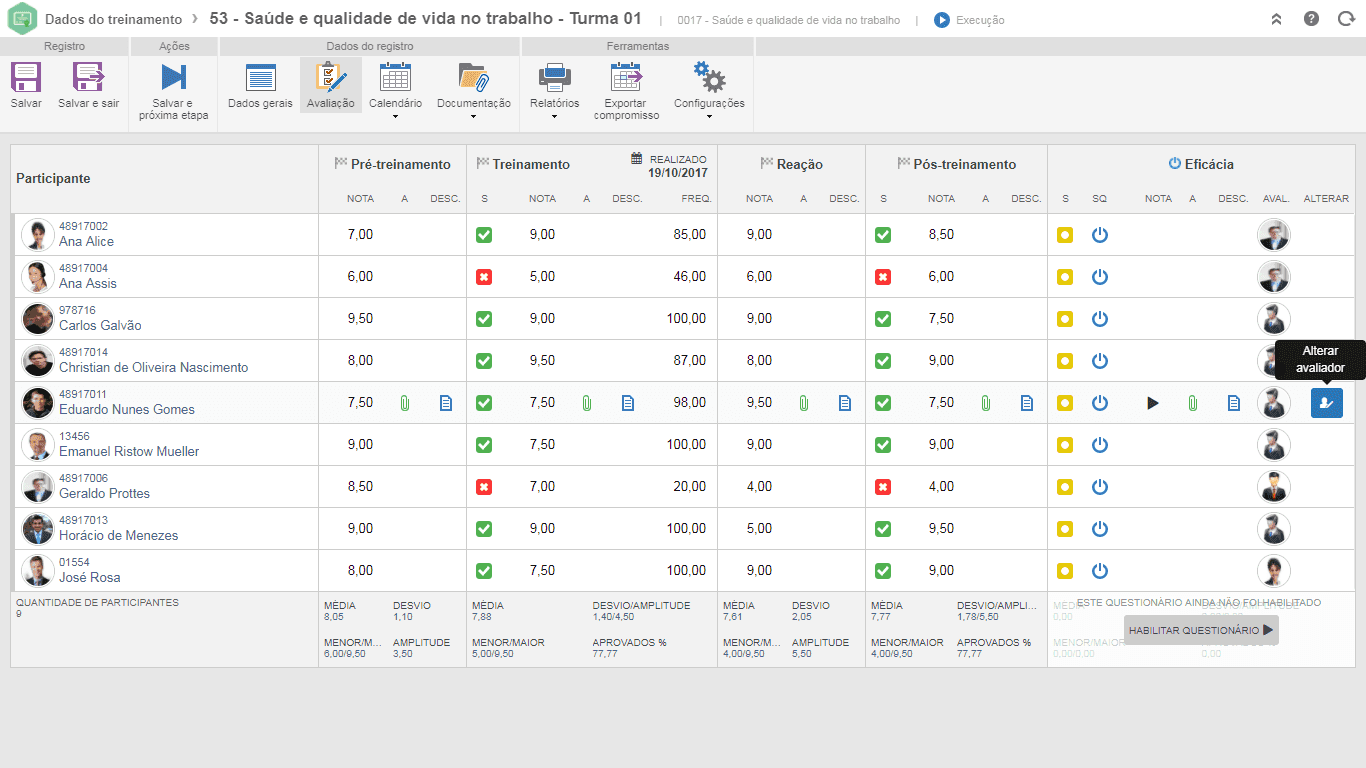Toggle Emanuel Ristow Mueller's pós-treinamento status
Viewport: 1366px width, 768px height.
883,445
